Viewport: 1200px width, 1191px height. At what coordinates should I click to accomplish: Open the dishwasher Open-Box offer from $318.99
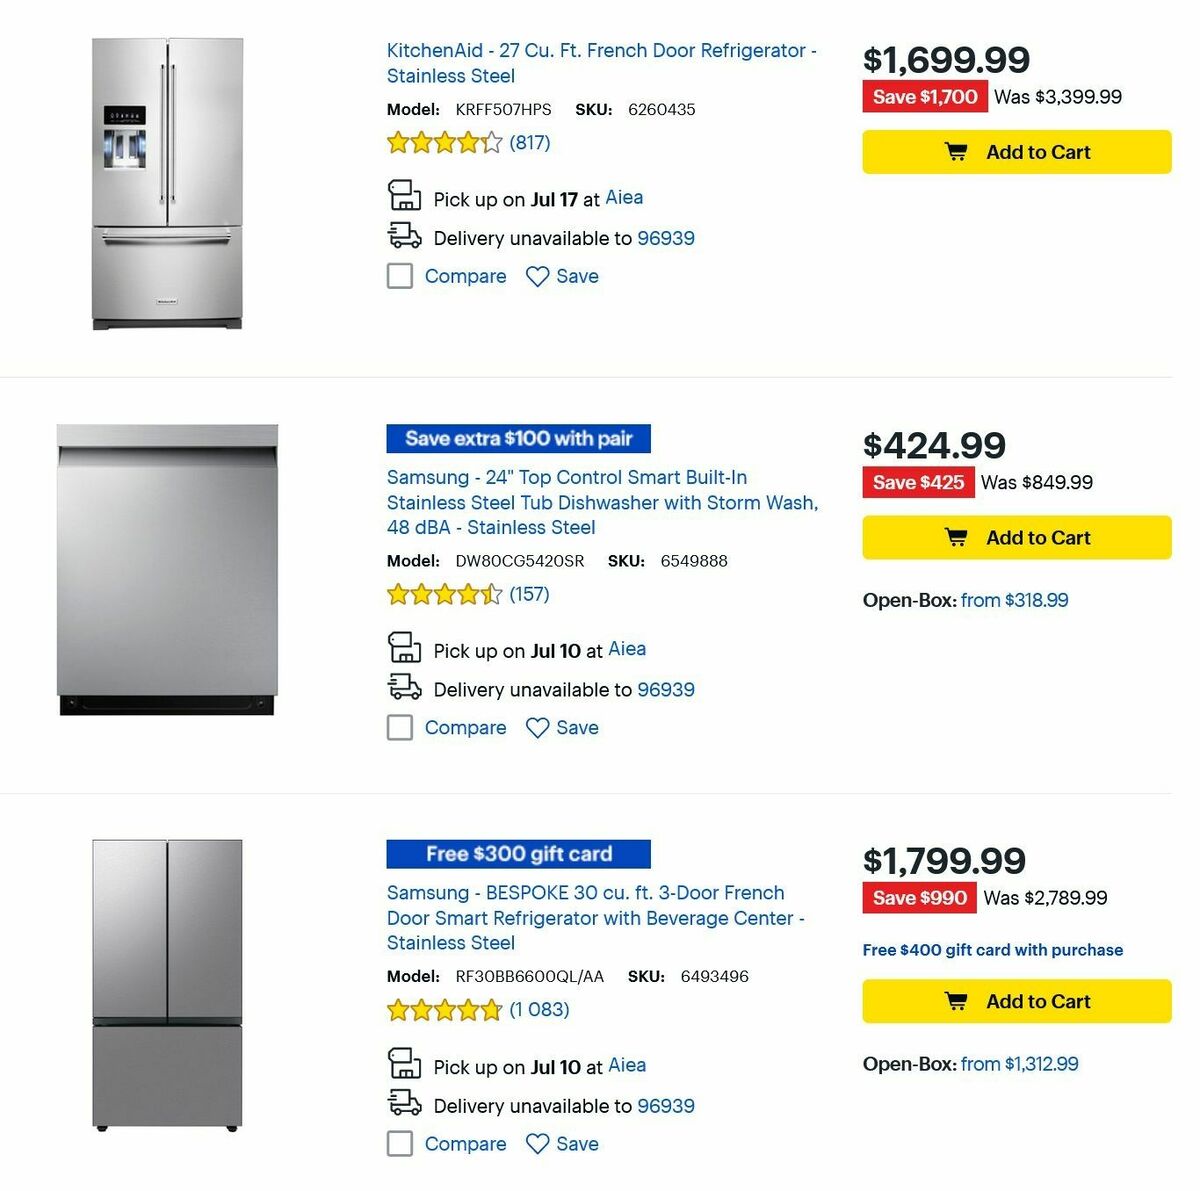(1013, 600)
